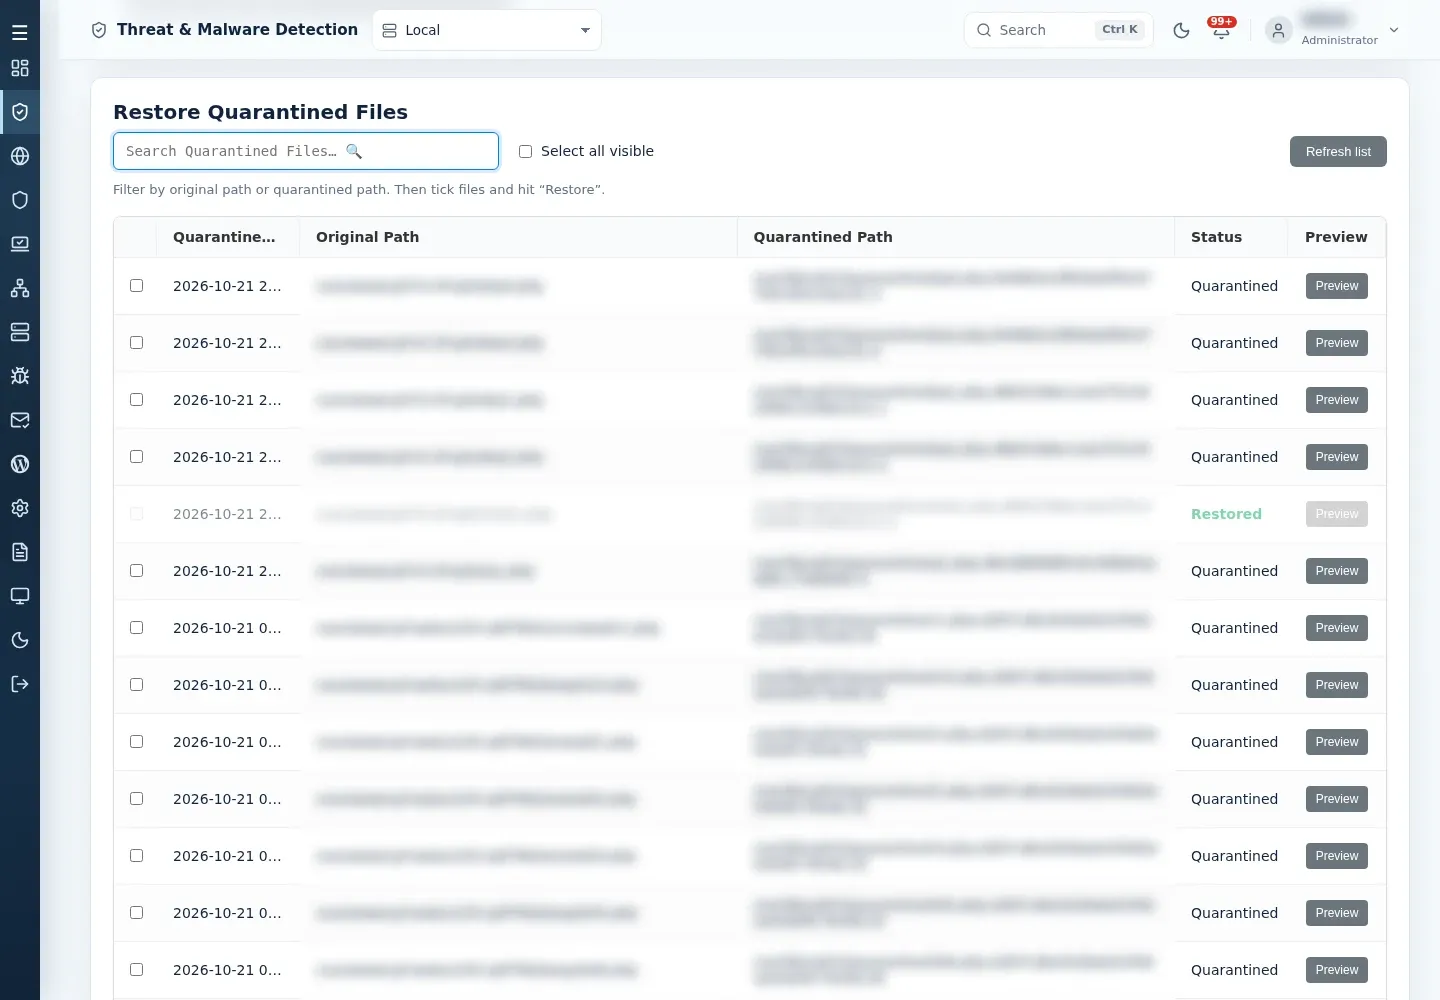The width and height of the screenshot is (1440, 1000).
Task: Focus the Search Quarantined Files field
Action: 306,151
